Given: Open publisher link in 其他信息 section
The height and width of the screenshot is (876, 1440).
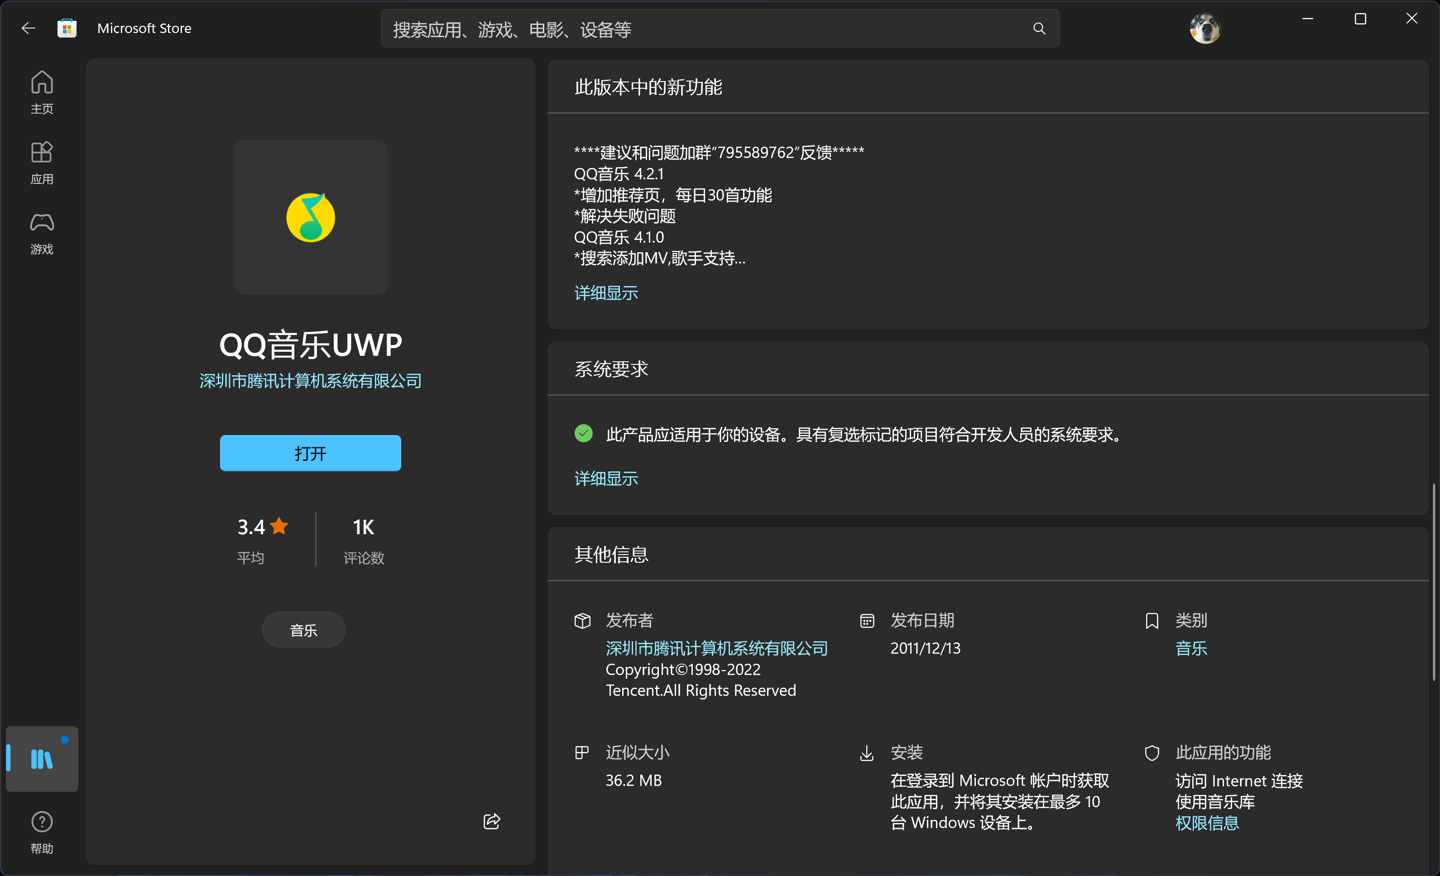Looking at the screenshot, I should (717, 648).
